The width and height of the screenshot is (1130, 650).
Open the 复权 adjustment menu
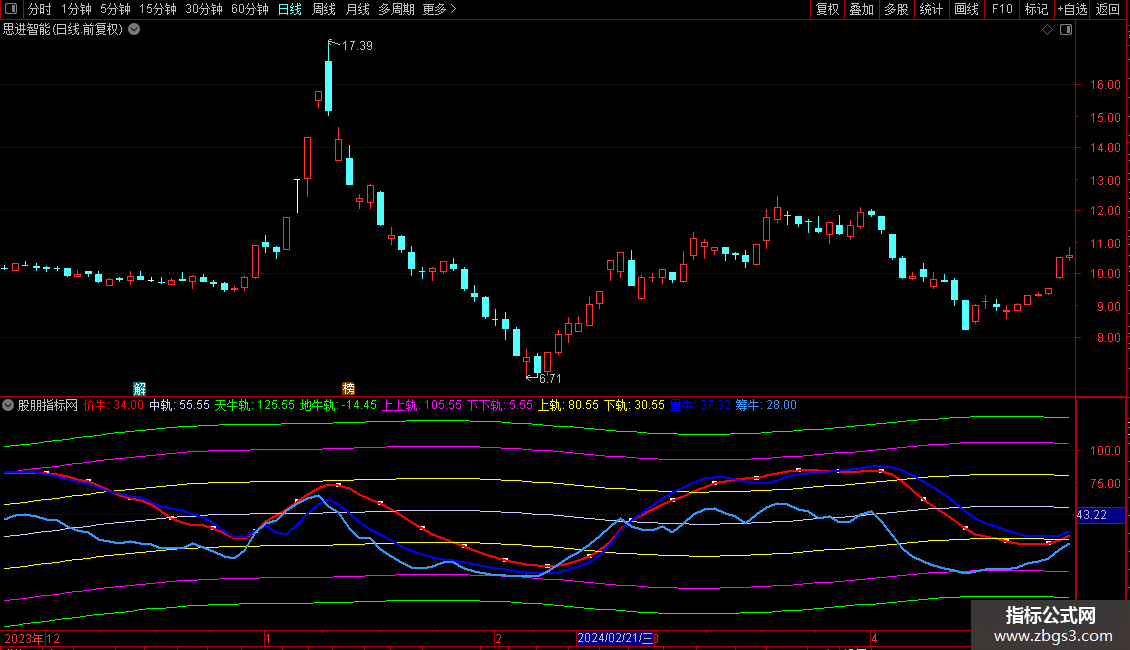(827, 10)
